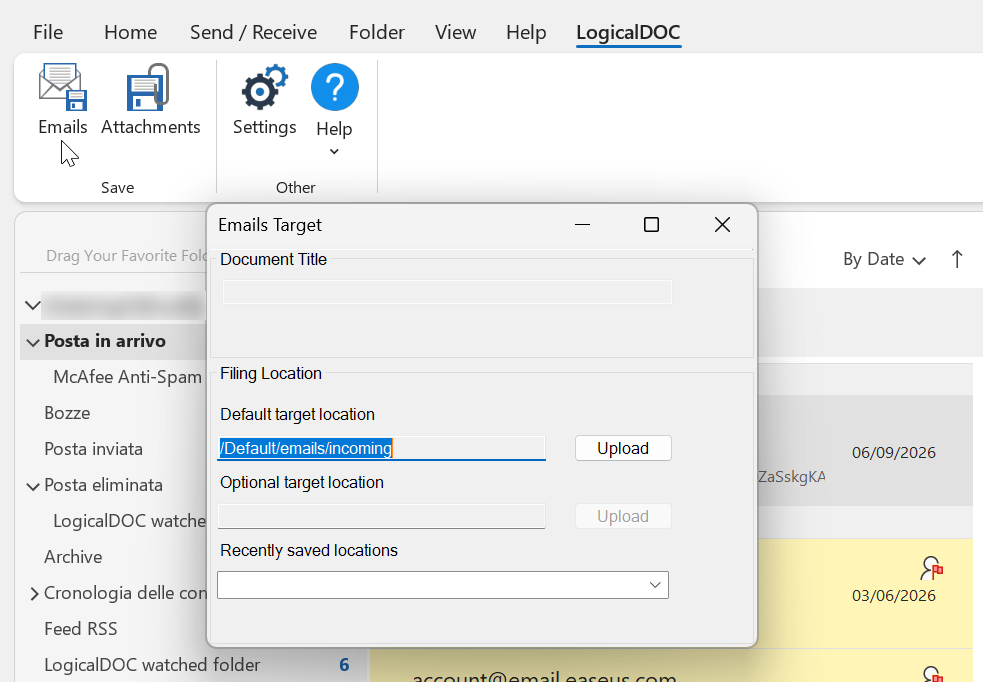The width and height of the screenshot is (983, 682).
Task: Collapse the Posta in arrivo folder
Action: pos(33,342)
